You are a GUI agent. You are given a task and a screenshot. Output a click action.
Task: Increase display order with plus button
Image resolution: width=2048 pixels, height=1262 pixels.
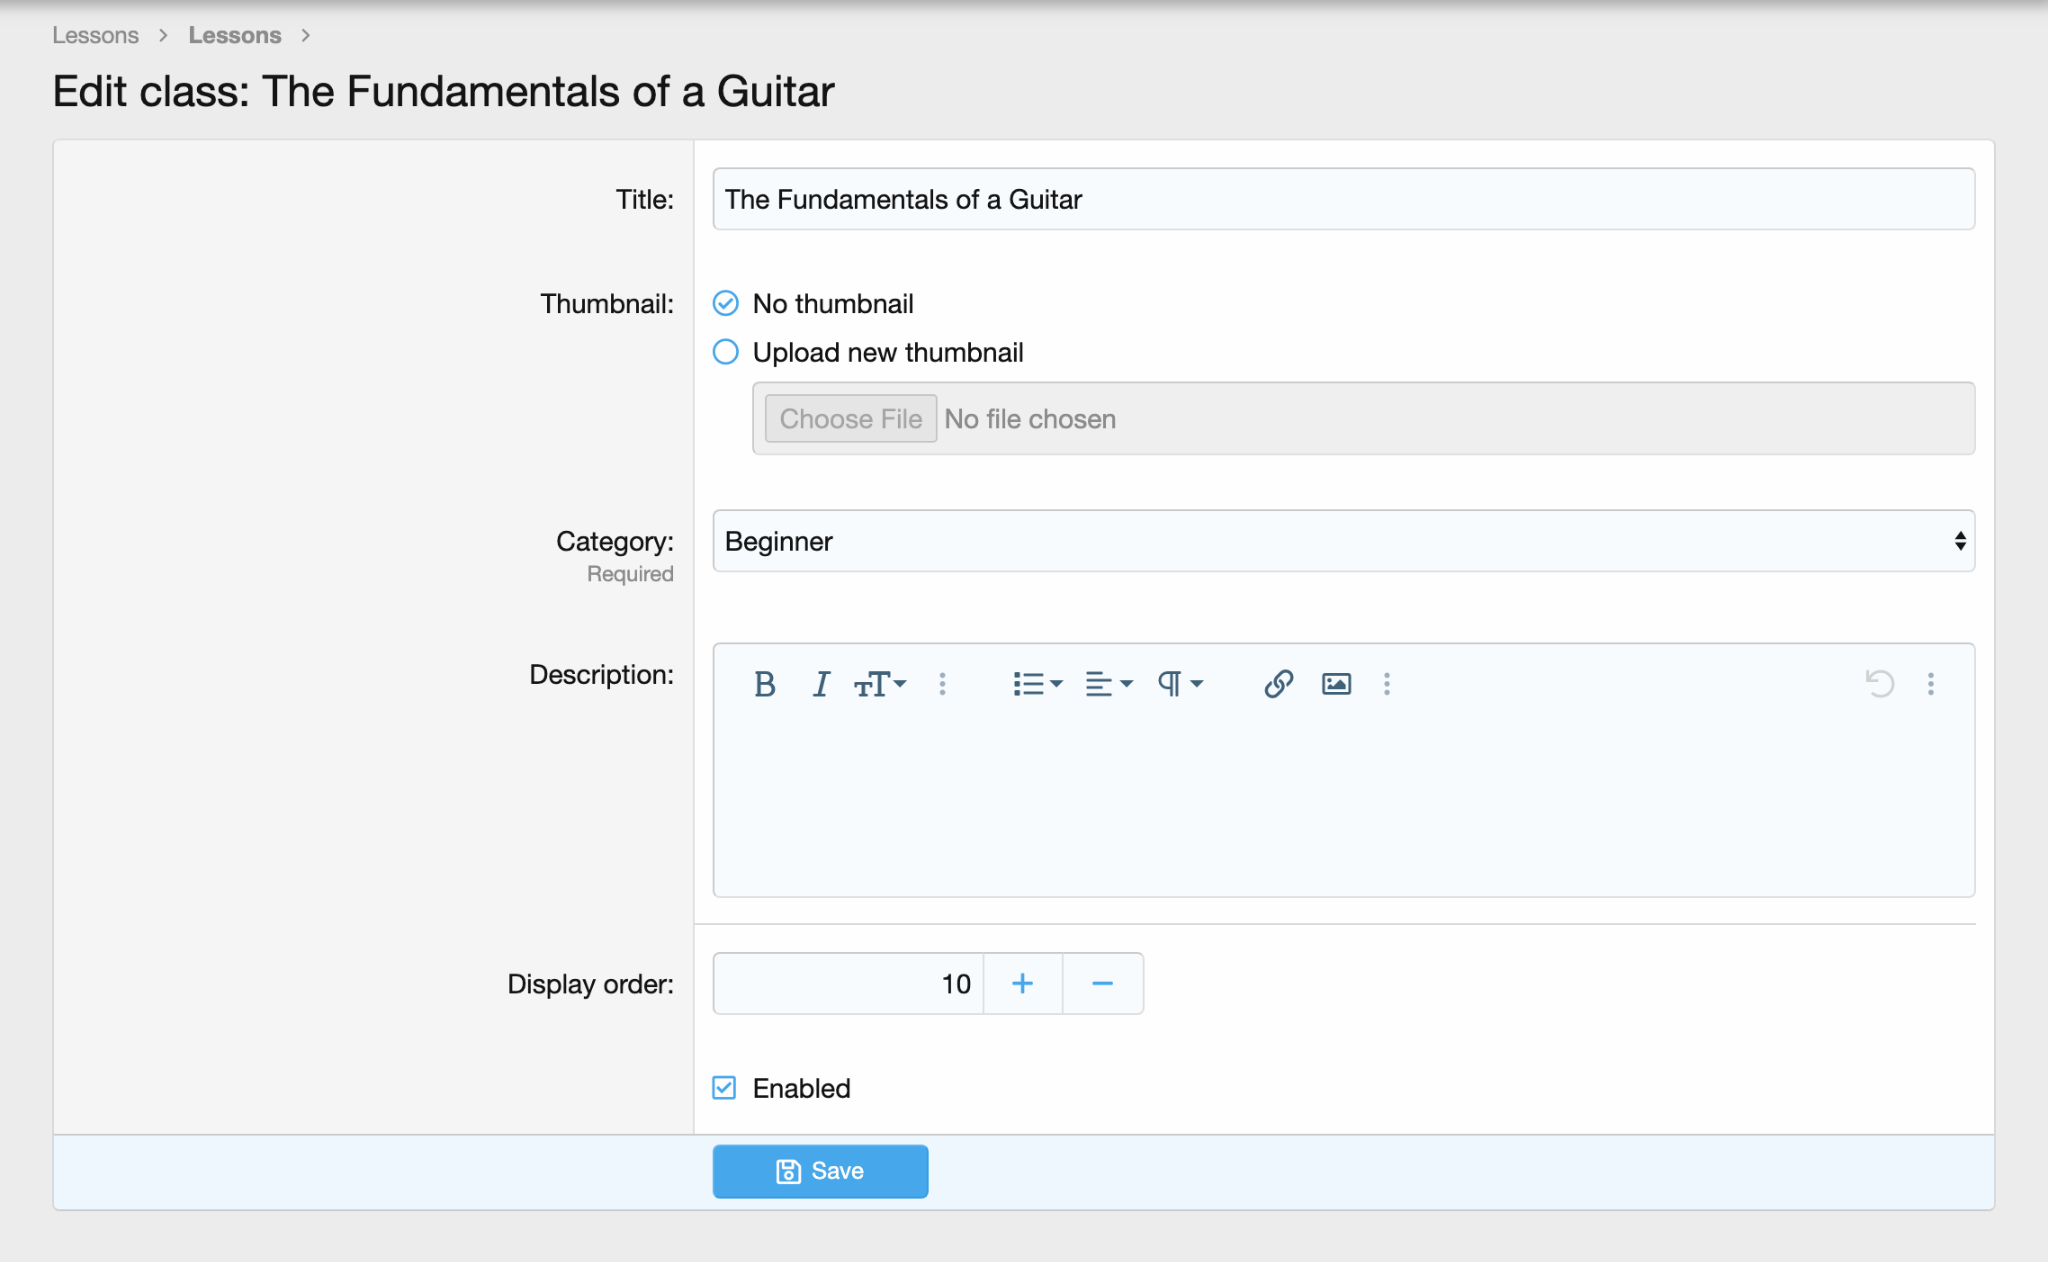click(1022, 984)
